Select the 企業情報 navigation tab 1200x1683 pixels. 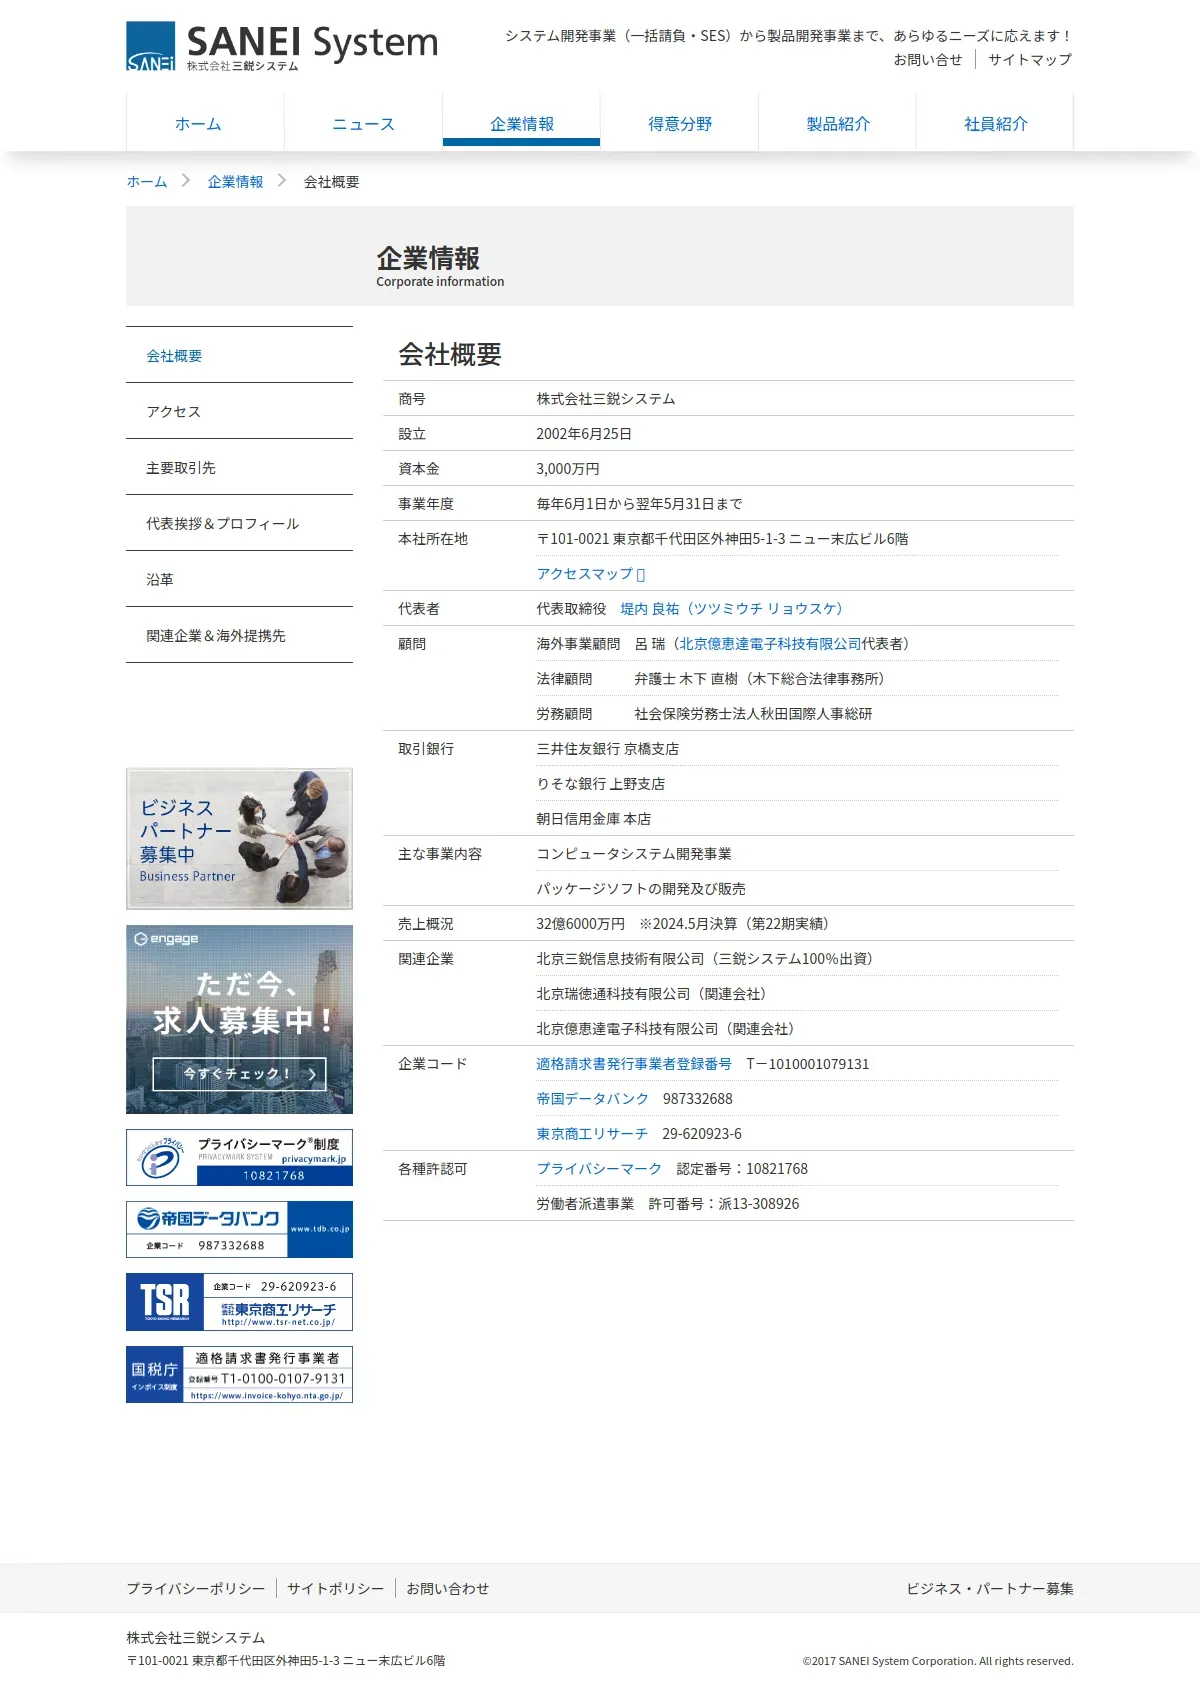click(x=521, y=124)
